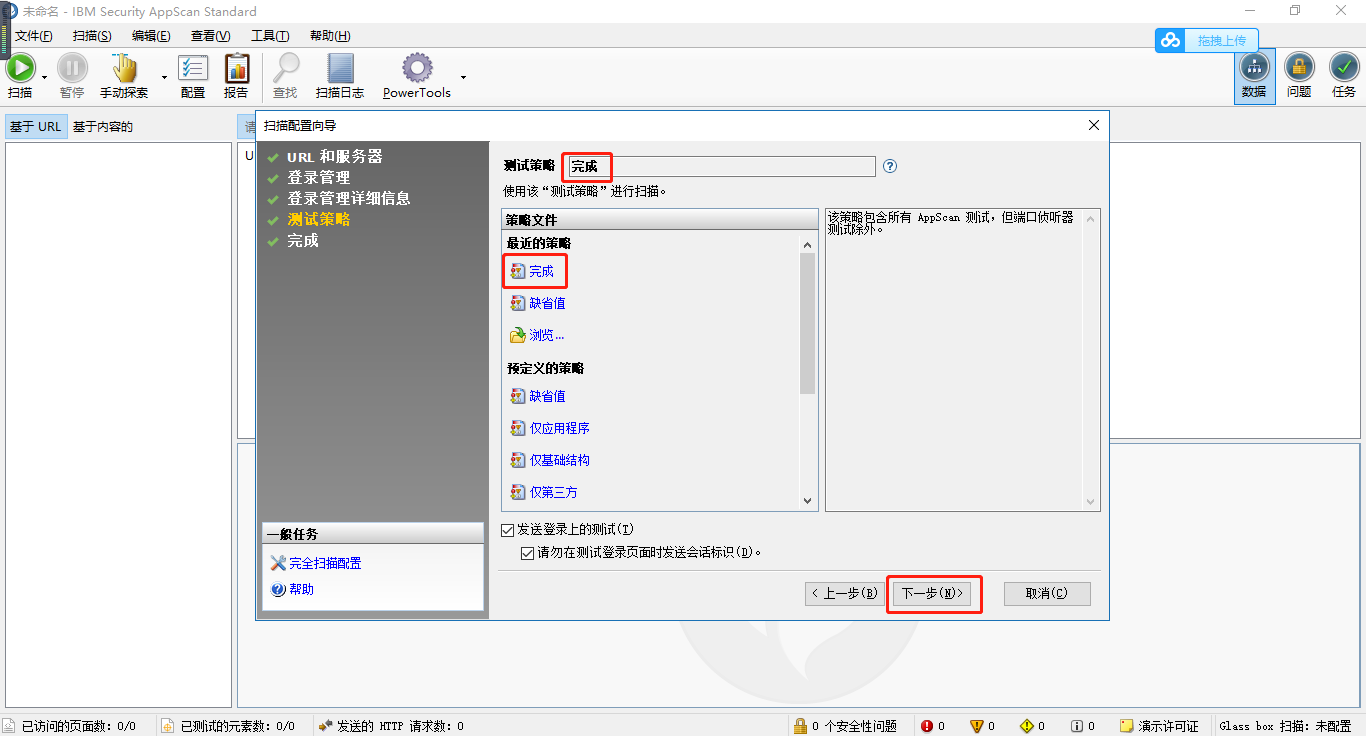The image size is (1366, 736).
Task: Click the 上一步(B) back button
Action: [x=846, y=593]
